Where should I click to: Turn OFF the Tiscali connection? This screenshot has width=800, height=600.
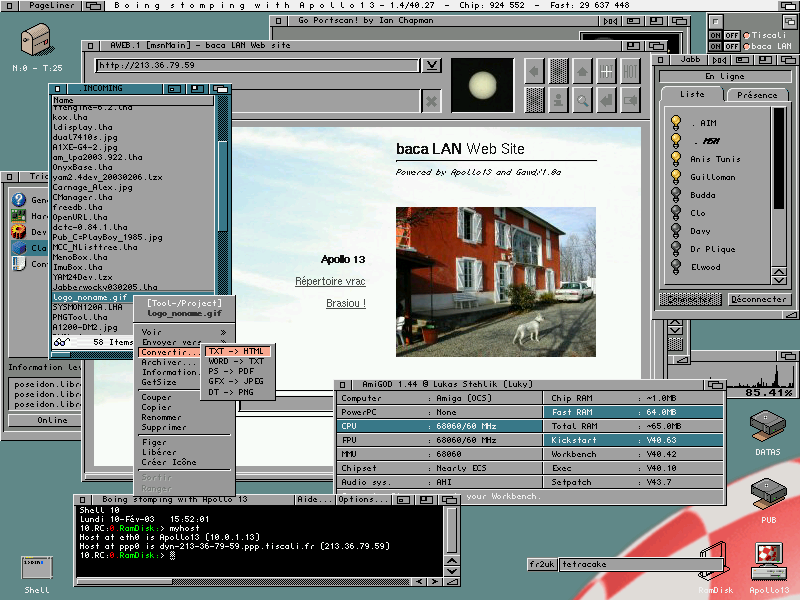[730, 35]
